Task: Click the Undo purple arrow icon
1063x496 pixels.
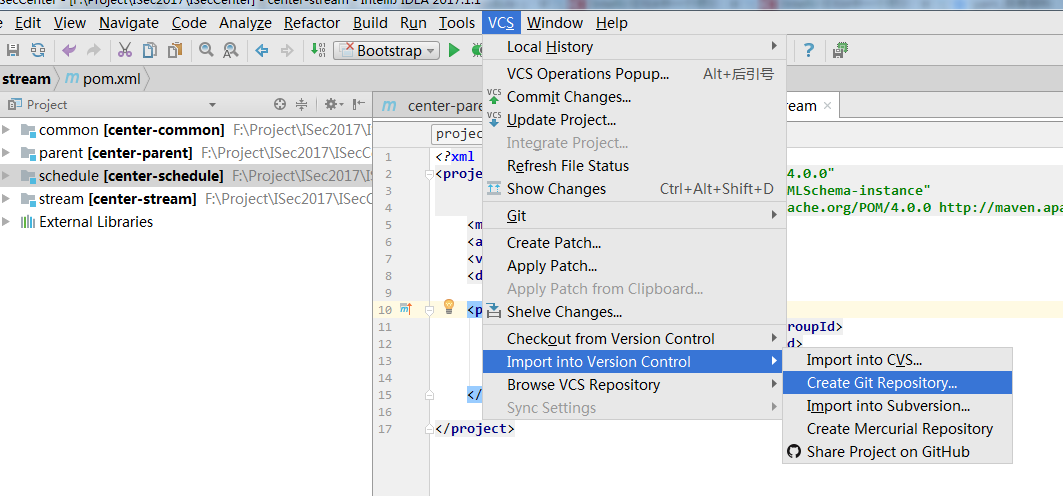Action: [68, 50]
